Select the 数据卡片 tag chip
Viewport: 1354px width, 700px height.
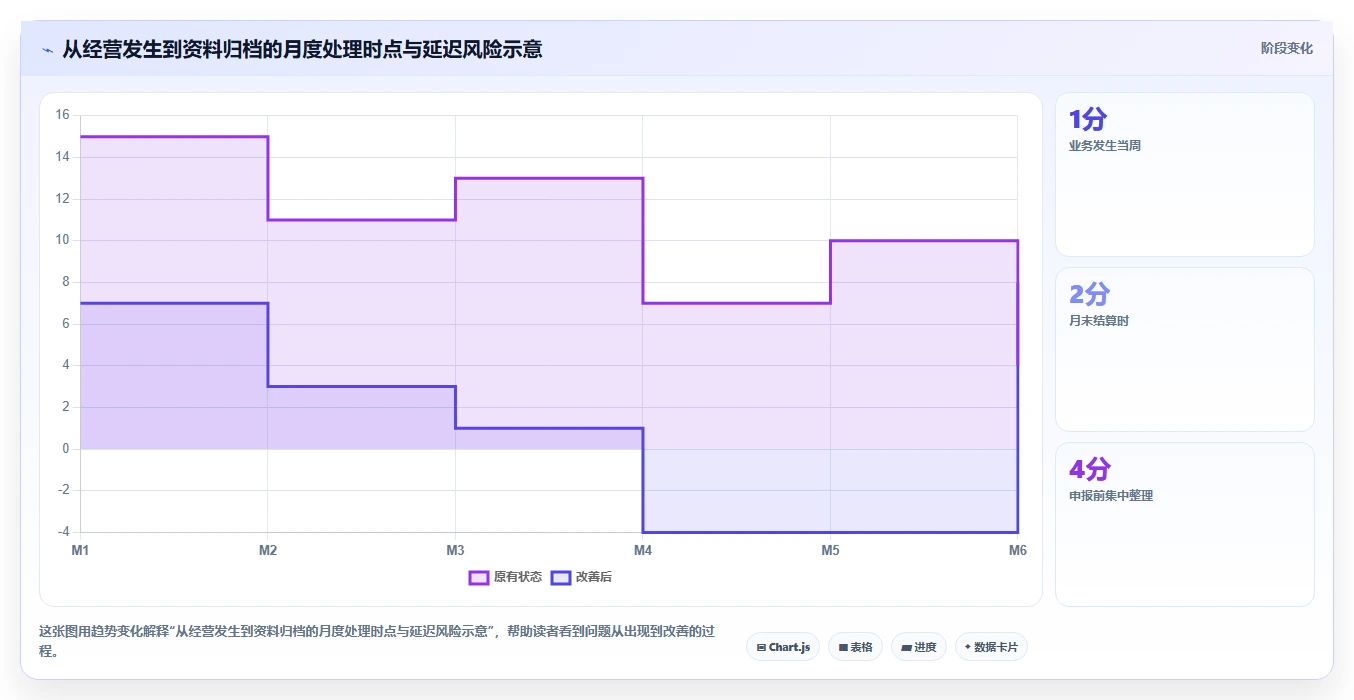(991, 647)
